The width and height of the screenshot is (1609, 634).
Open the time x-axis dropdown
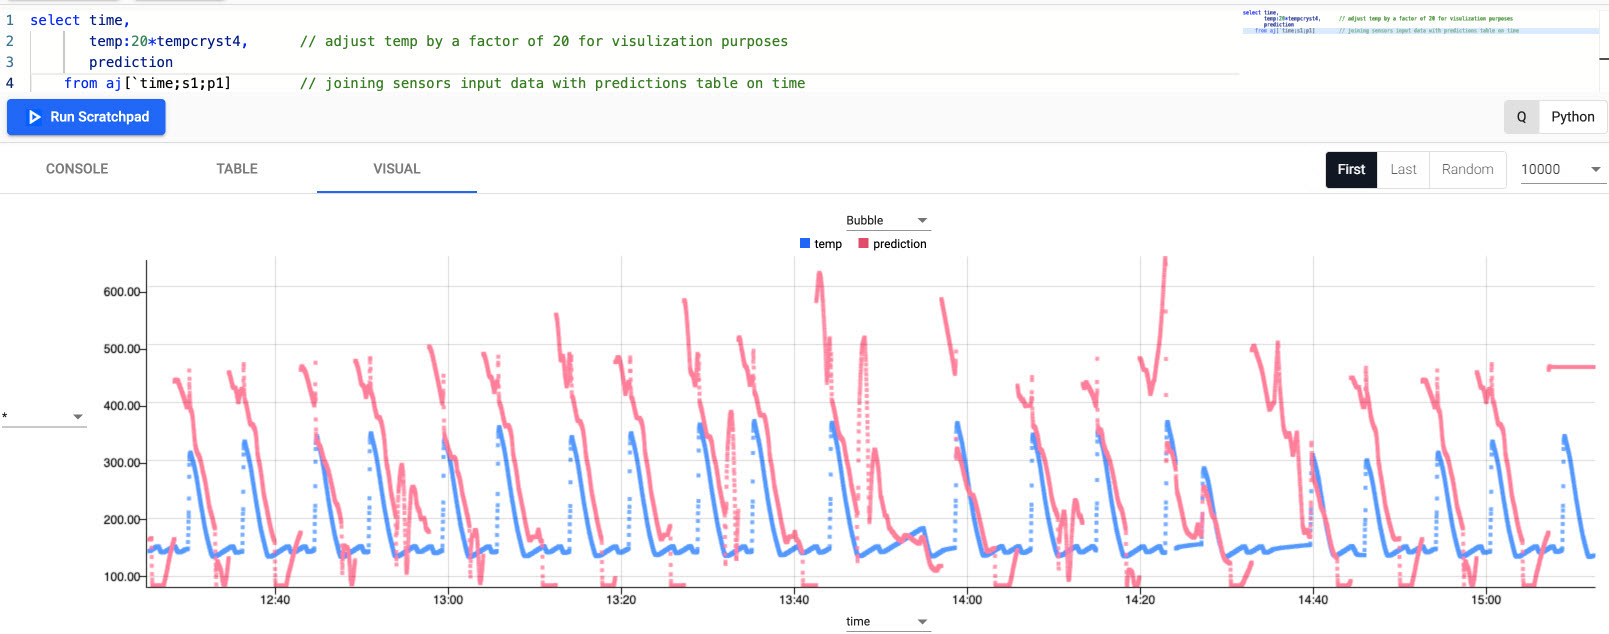coord(887,622)
